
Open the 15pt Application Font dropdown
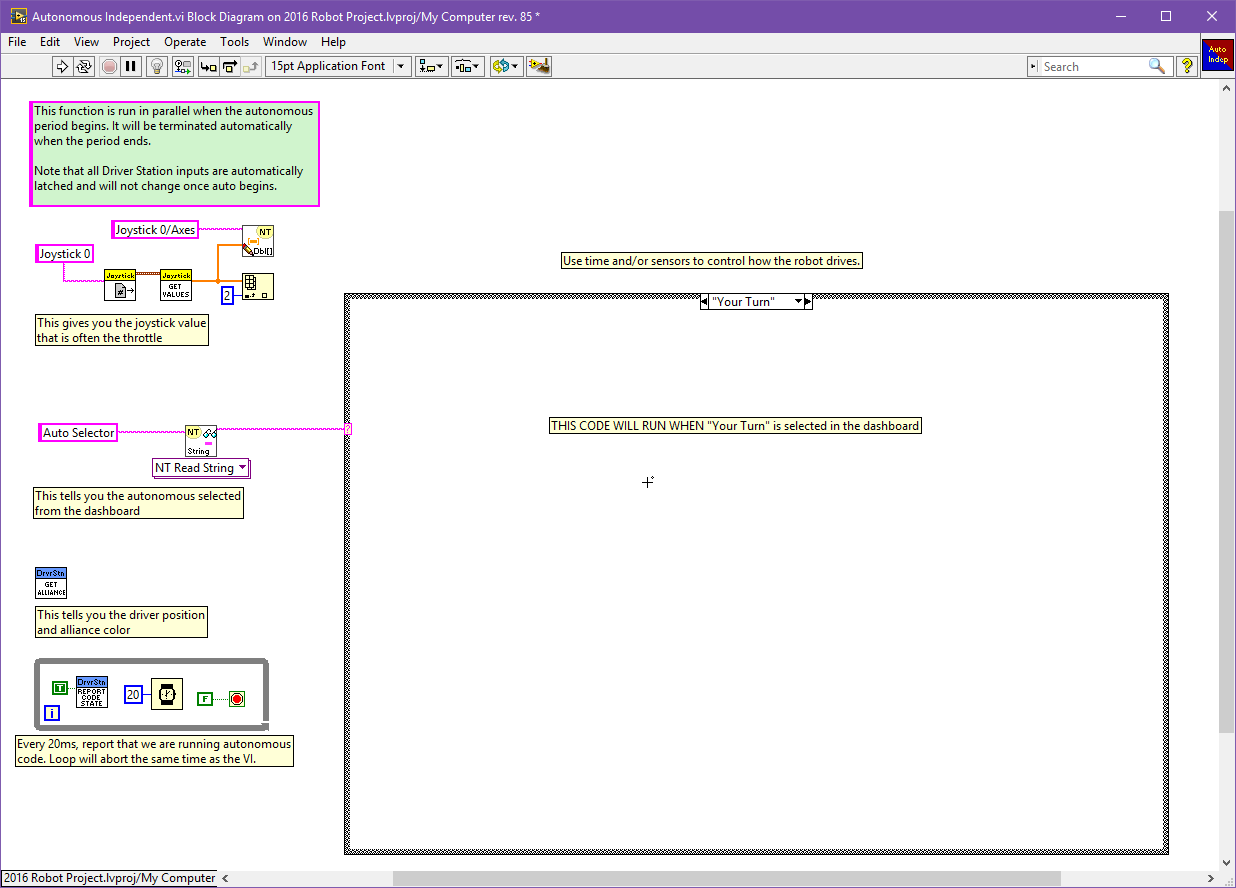[x=402, y=66]
